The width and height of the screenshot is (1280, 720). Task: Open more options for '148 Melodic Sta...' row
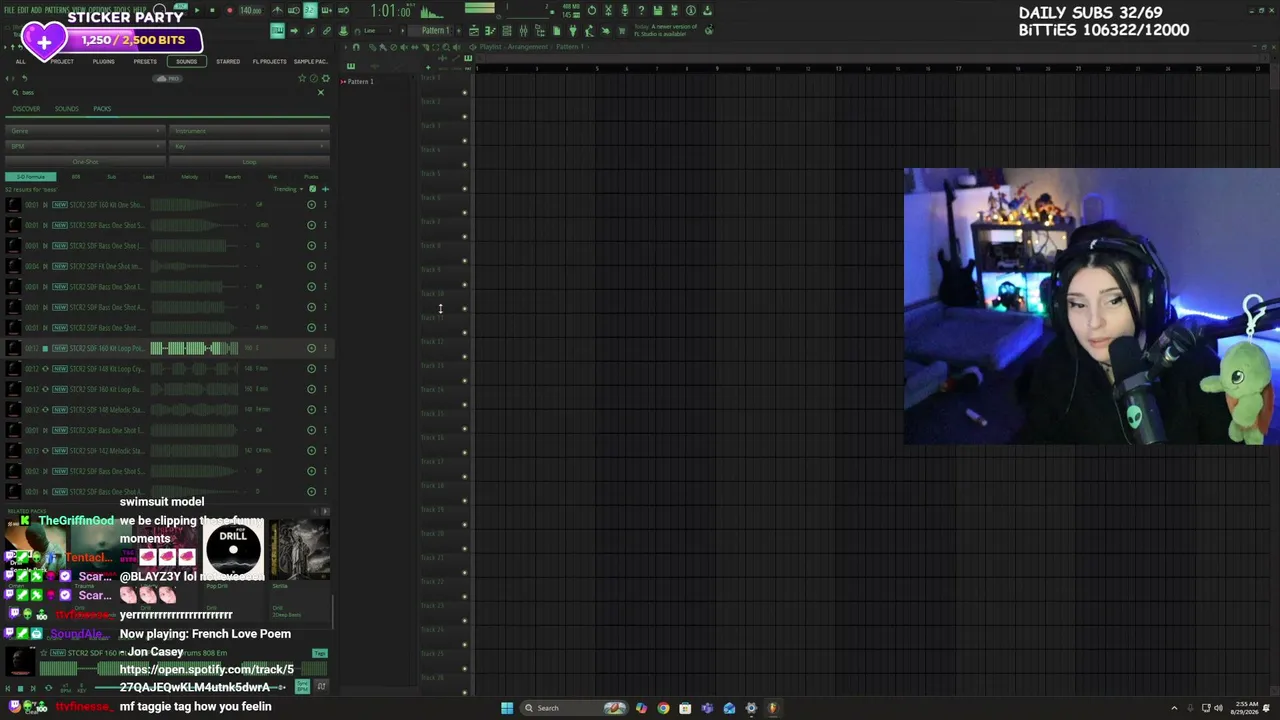click(324, 410)
